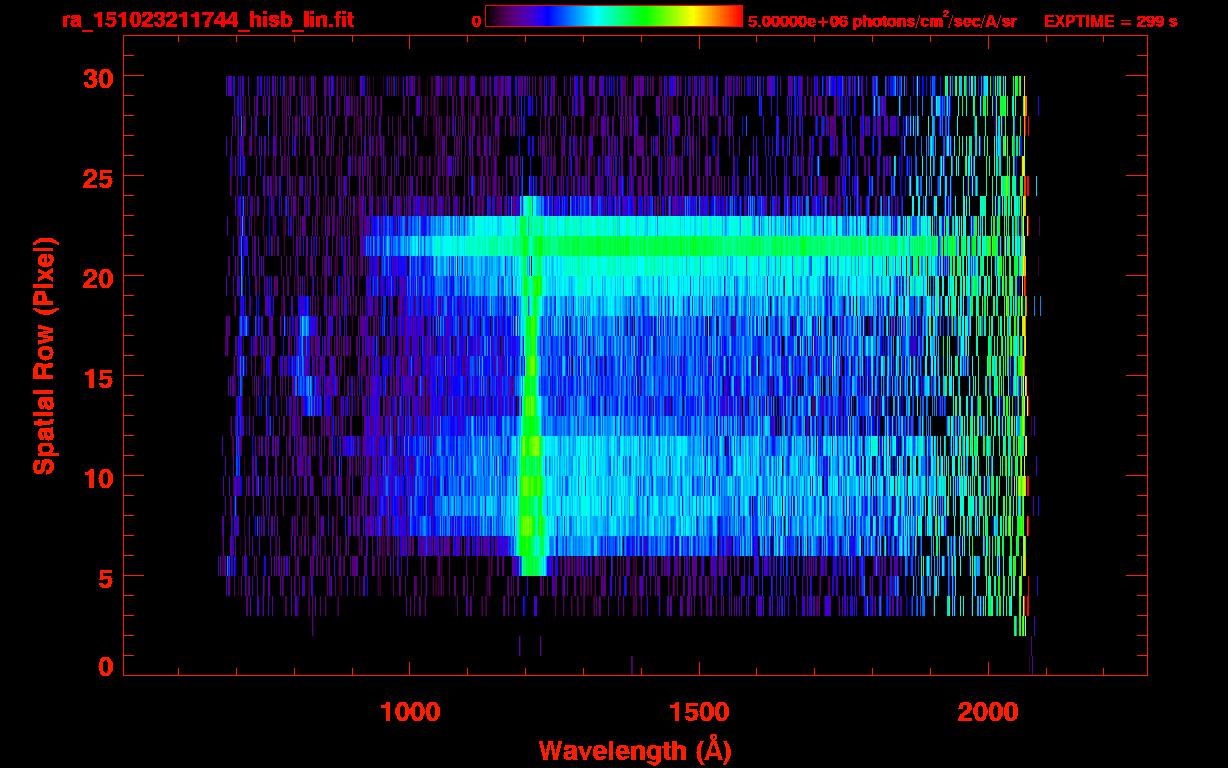
Task: Click the rainbow color scale bar
Action: [614, 16]
